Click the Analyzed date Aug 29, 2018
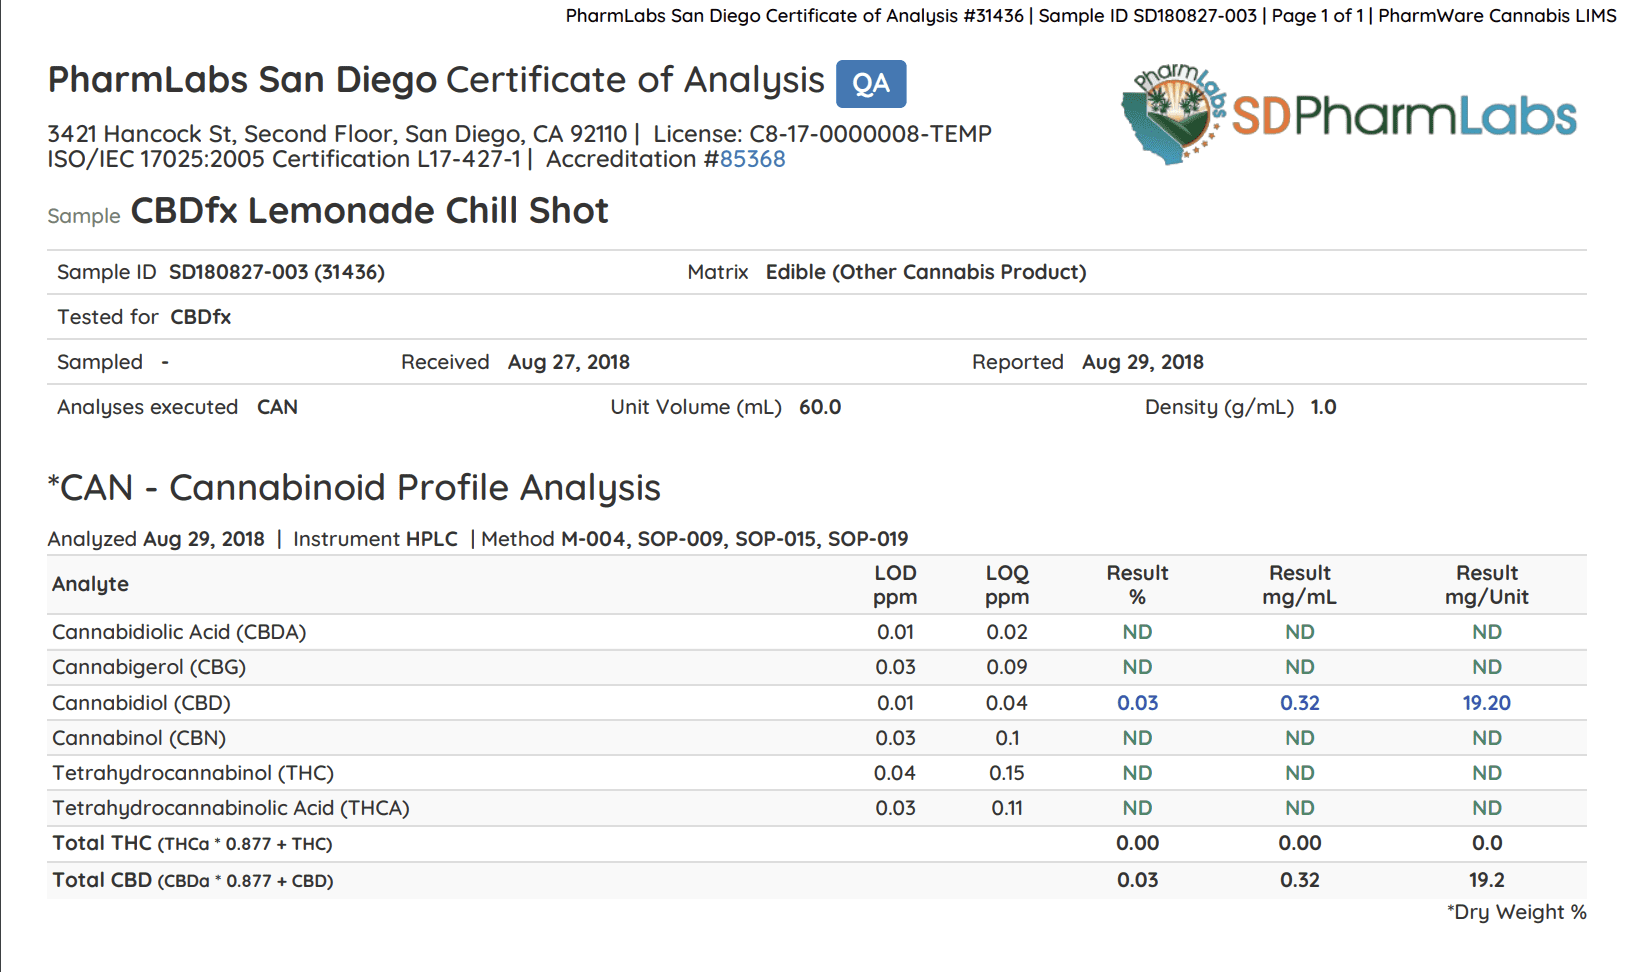This screenshot has height=972, width=1632. click(204, 539)
